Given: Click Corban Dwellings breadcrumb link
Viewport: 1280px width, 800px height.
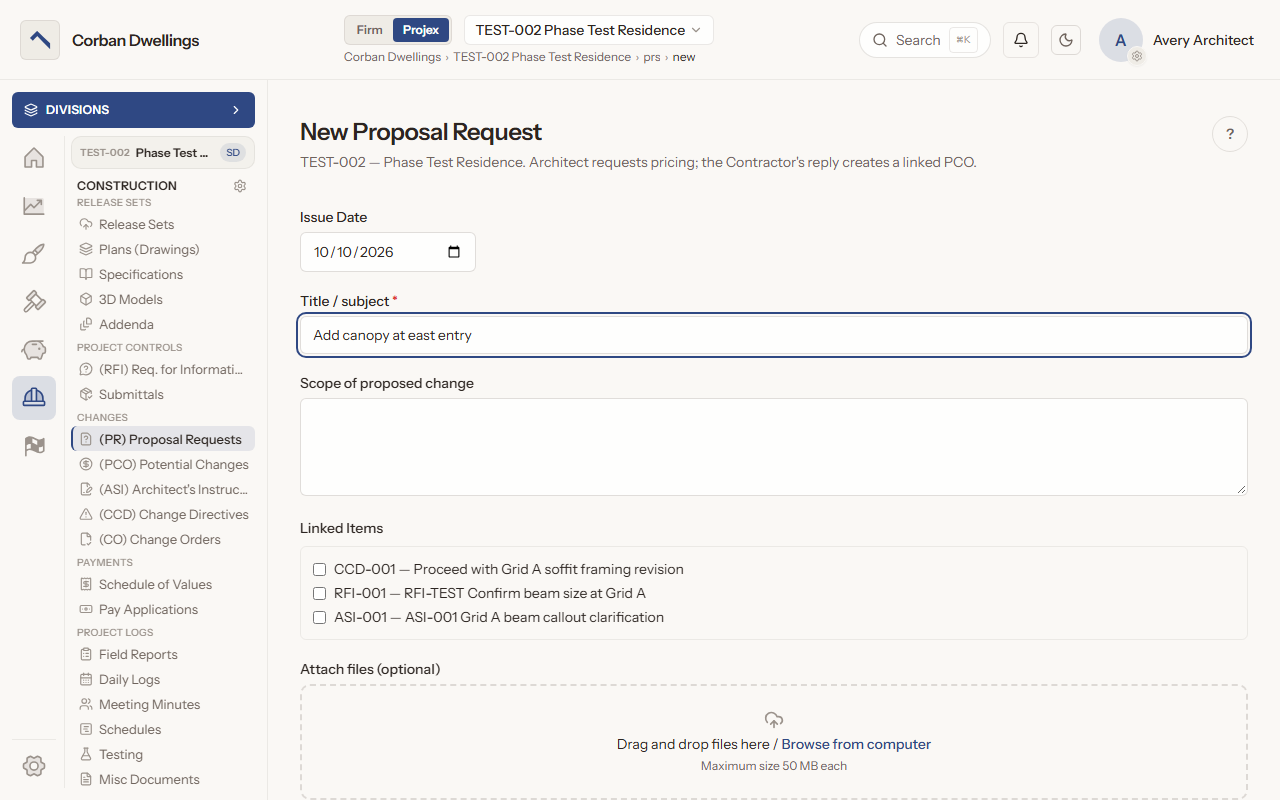Looking at the screenshot, I should click(392, 57).
